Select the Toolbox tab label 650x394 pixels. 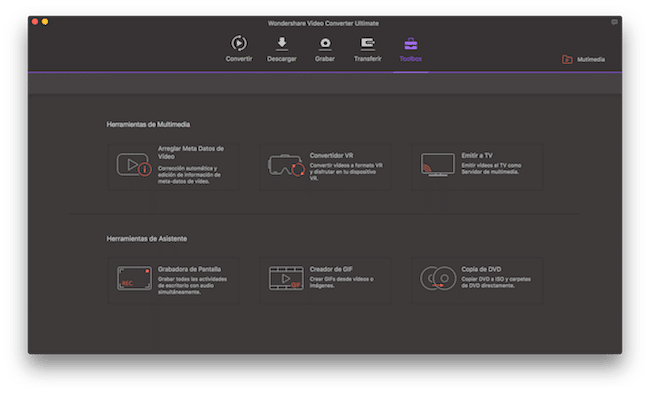(411, 59)
